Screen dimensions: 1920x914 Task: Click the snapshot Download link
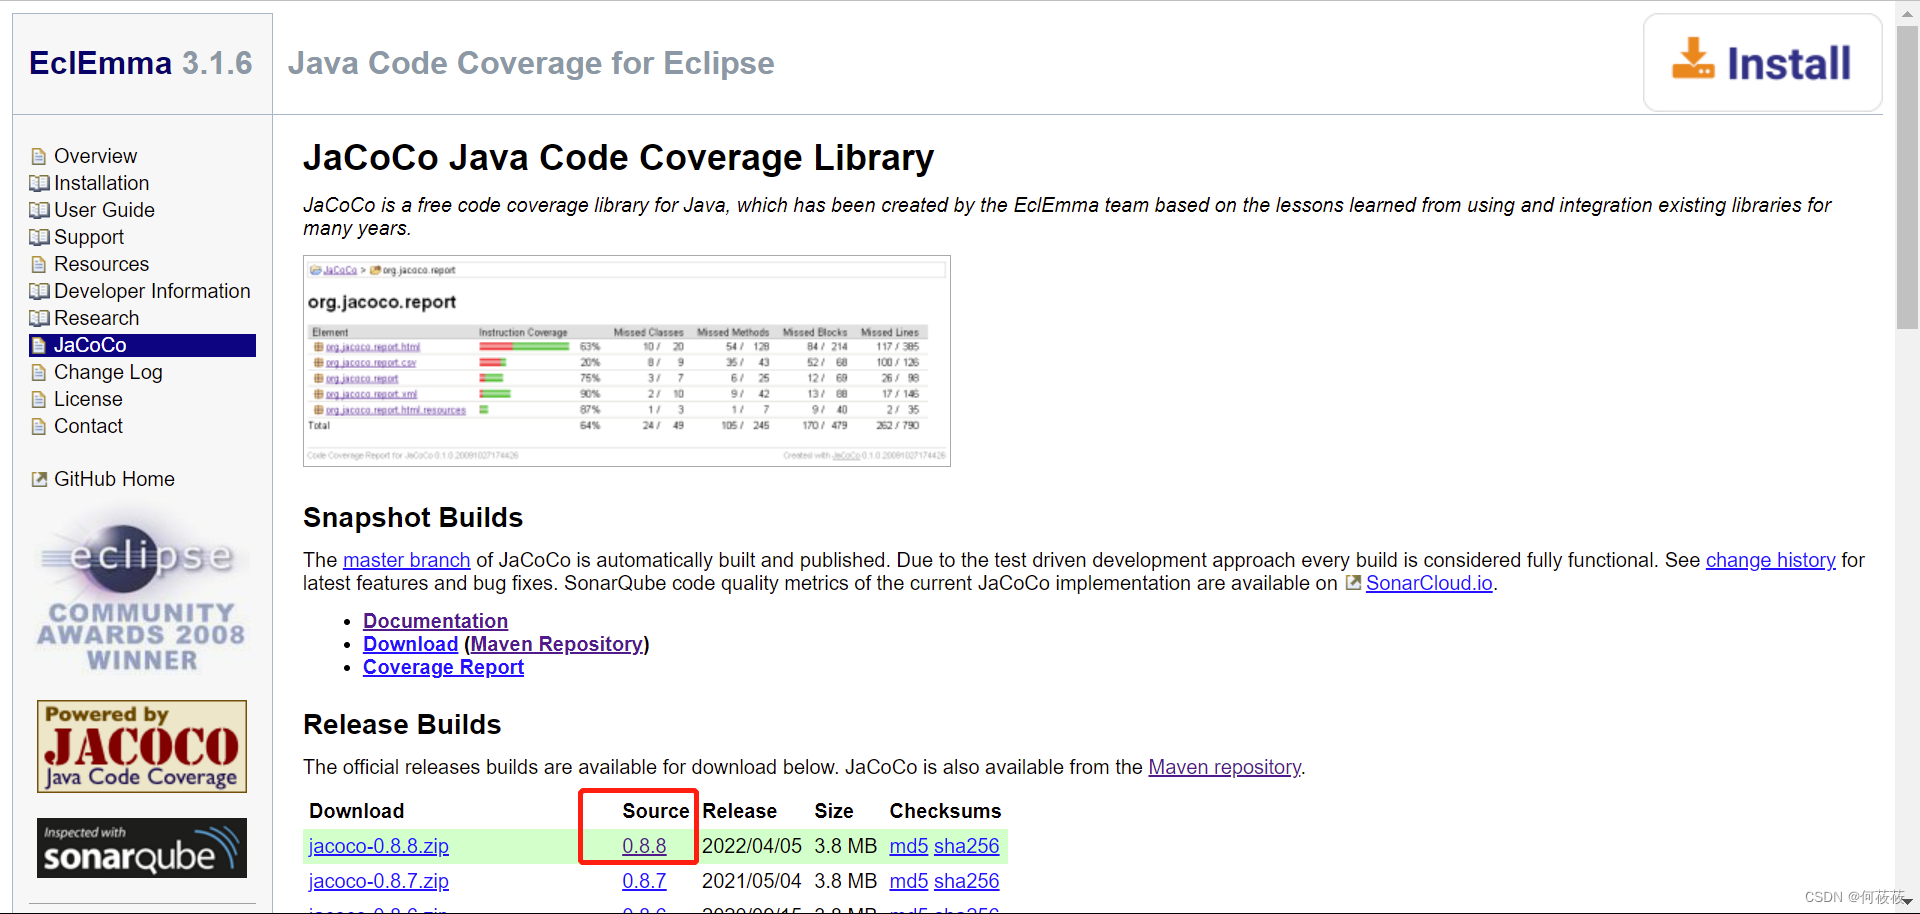(x=410, y=644)
